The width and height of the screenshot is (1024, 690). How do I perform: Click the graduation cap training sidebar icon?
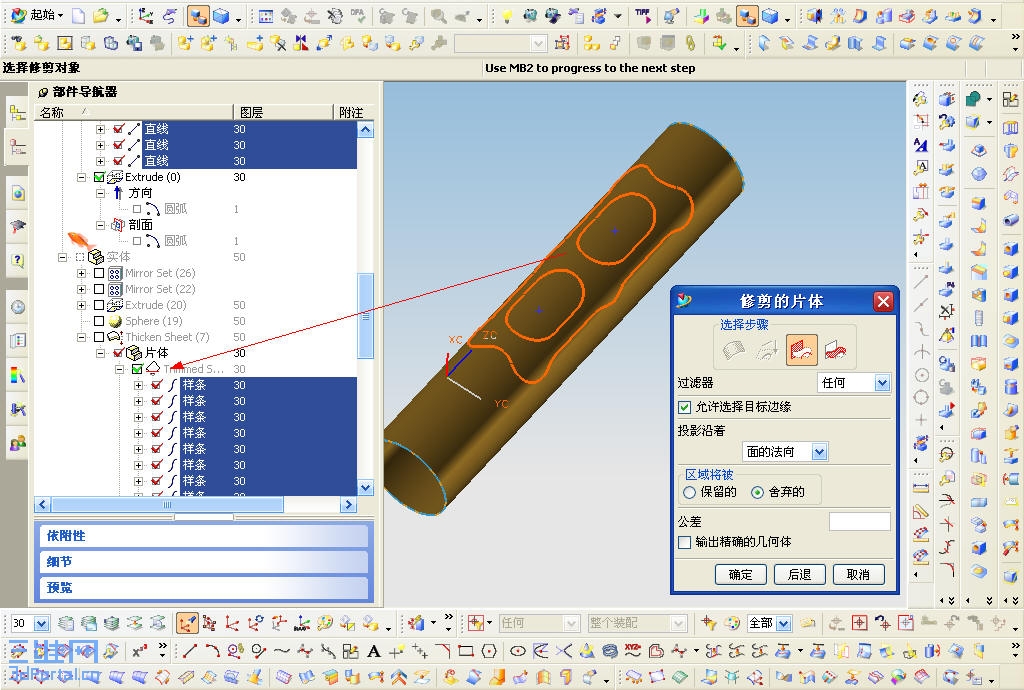pos(18,227)
